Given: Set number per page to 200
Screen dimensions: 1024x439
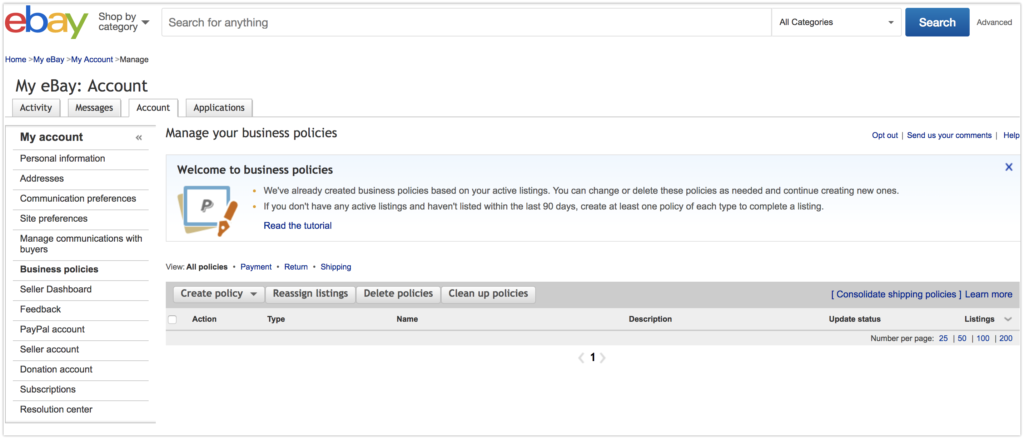Looking at the screenshot, I should tap(1006, 338).
